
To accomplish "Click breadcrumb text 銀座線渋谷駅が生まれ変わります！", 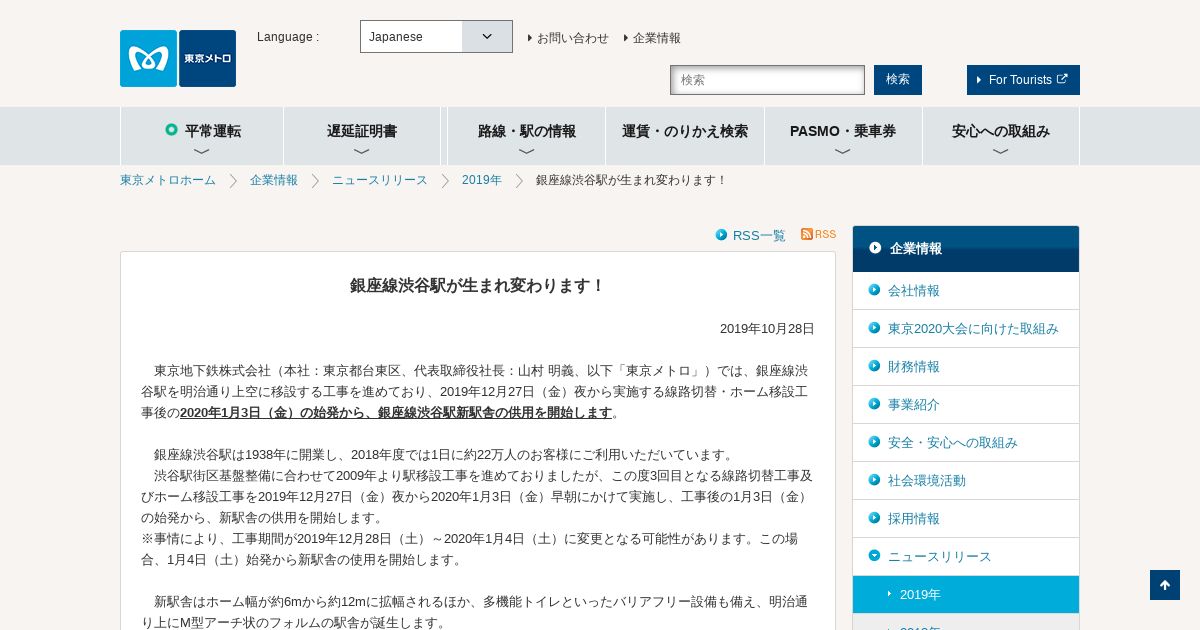I will (632, 180).
